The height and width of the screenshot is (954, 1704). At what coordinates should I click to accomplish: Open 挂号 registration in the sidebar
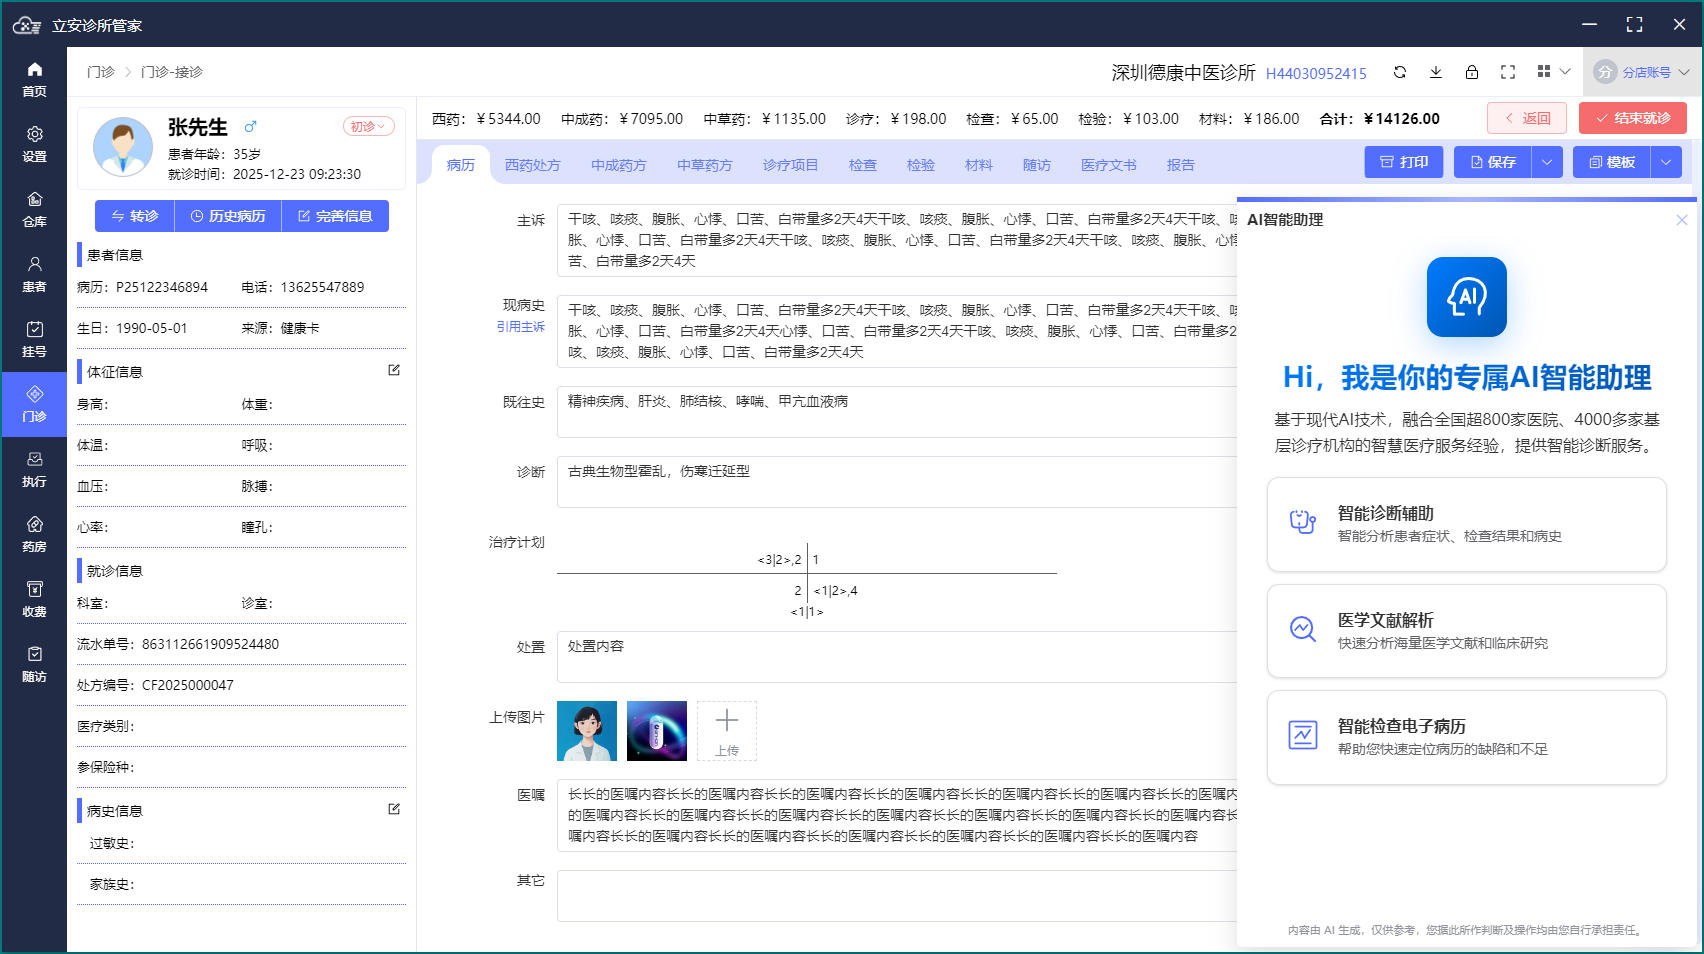tap(34, 339)
